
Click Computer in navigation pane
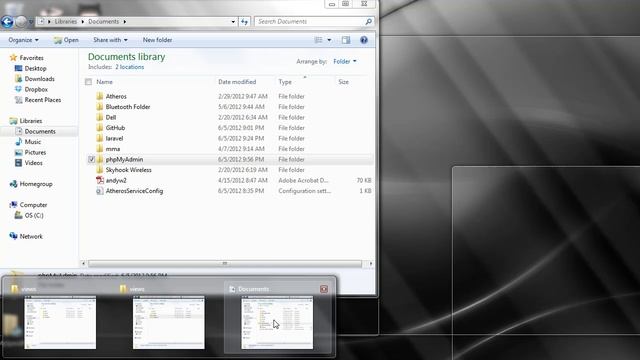click(x=33, y=205)
